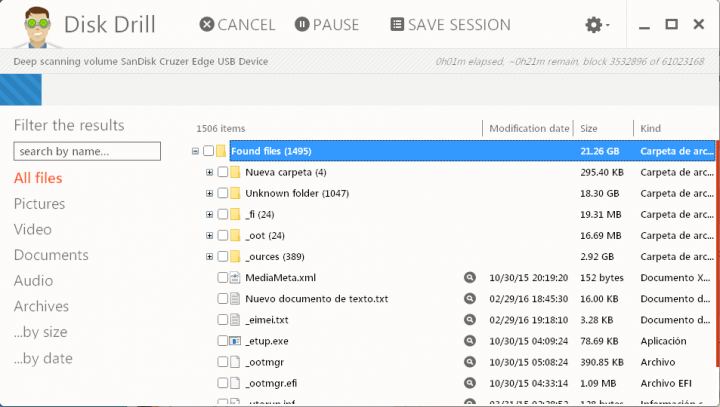
Task: Check the Found files checkbox
Action: [x=208, y=151]
